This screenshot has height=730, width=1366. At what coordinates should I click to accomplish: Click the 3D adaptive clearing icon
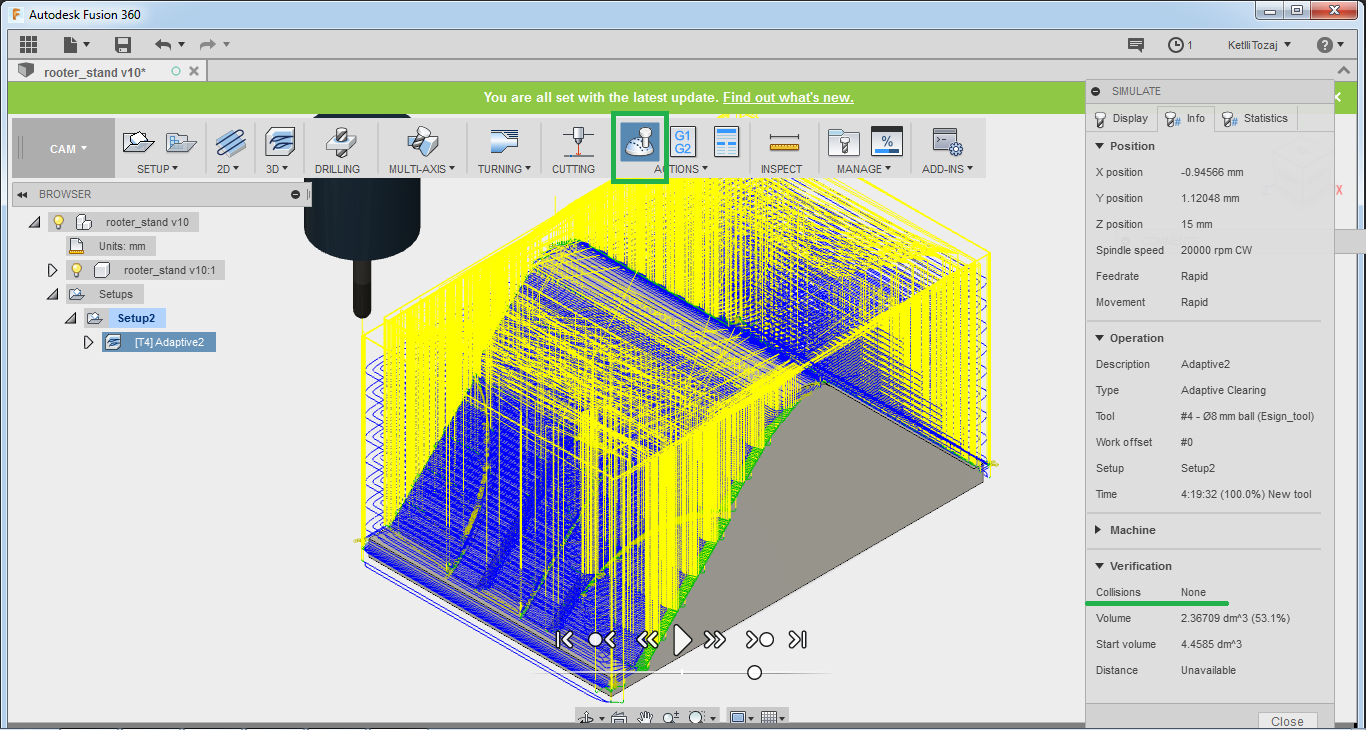coord(280,142)
